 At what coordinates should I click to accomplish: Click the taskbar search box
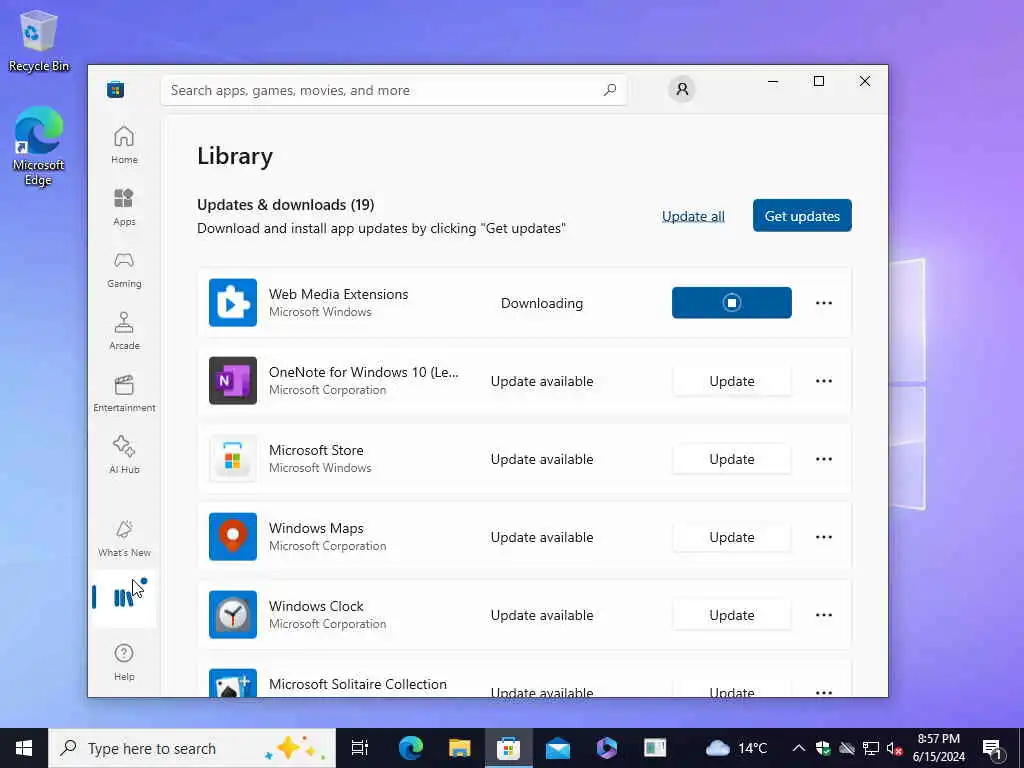pyautogui.click(x=192, y=748)
